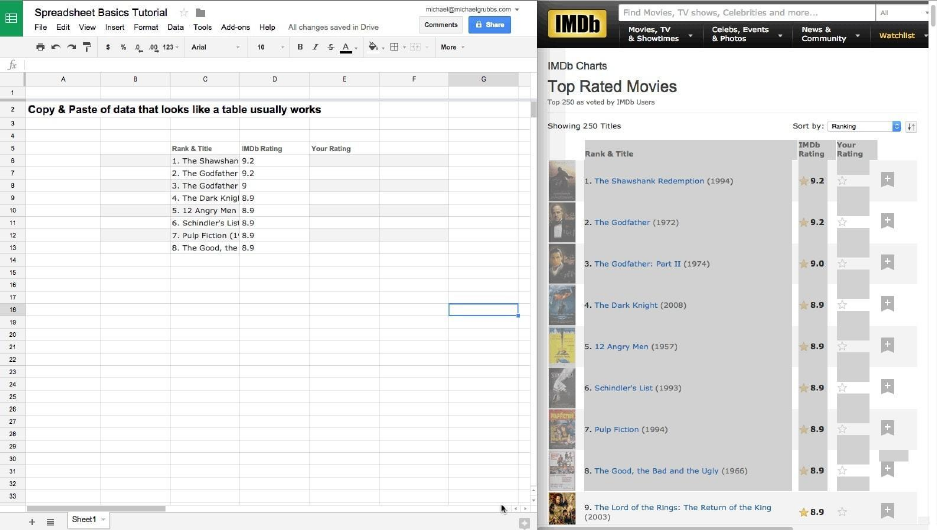
Task: Open The Shawshank Redemption link
Action: coord(649,181)
